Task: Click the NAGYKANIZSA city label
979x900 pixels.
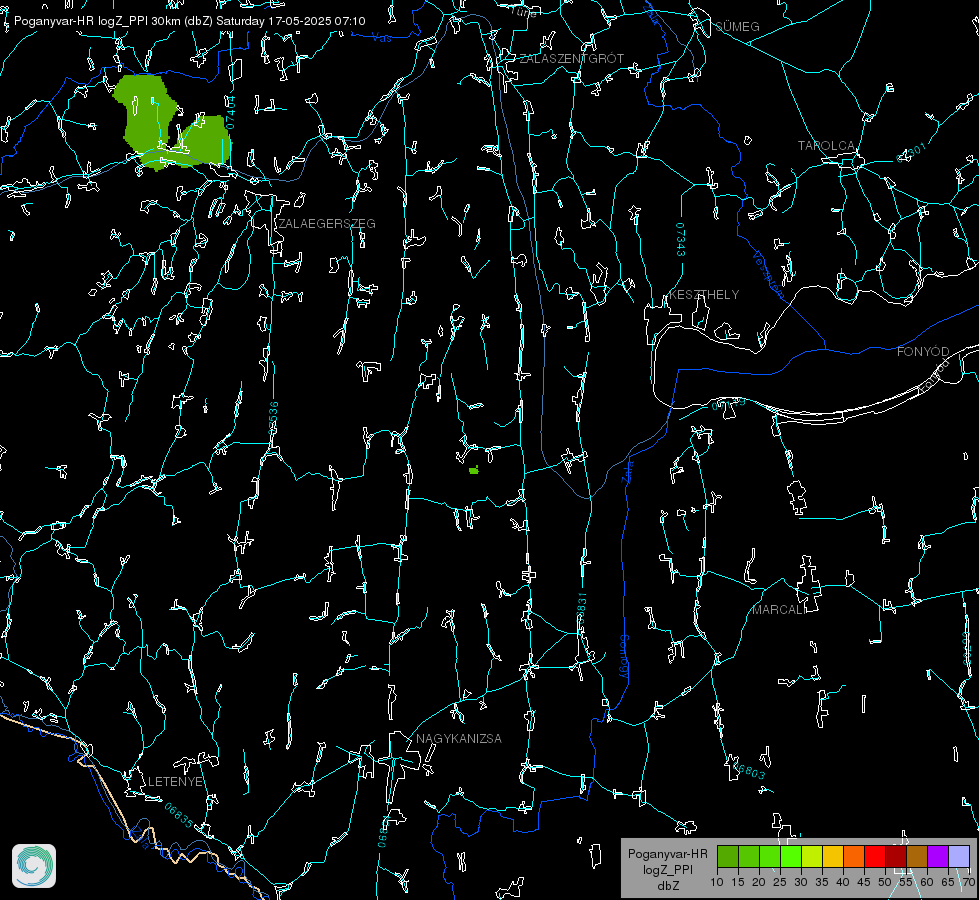Action: 459,738
